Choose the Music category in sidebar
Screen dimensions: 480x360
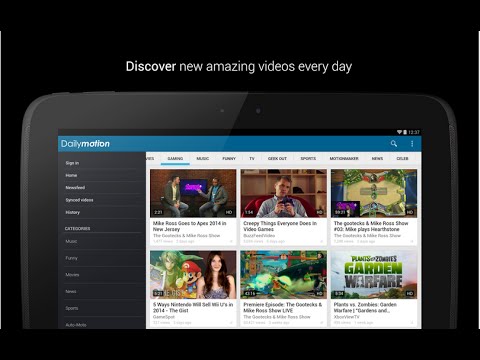pyautogui.click(x=103, y=241)
